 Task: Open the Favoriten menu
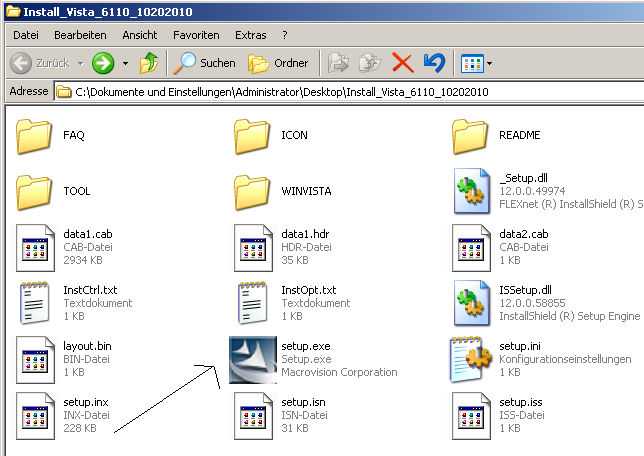[x=196, y=35]
